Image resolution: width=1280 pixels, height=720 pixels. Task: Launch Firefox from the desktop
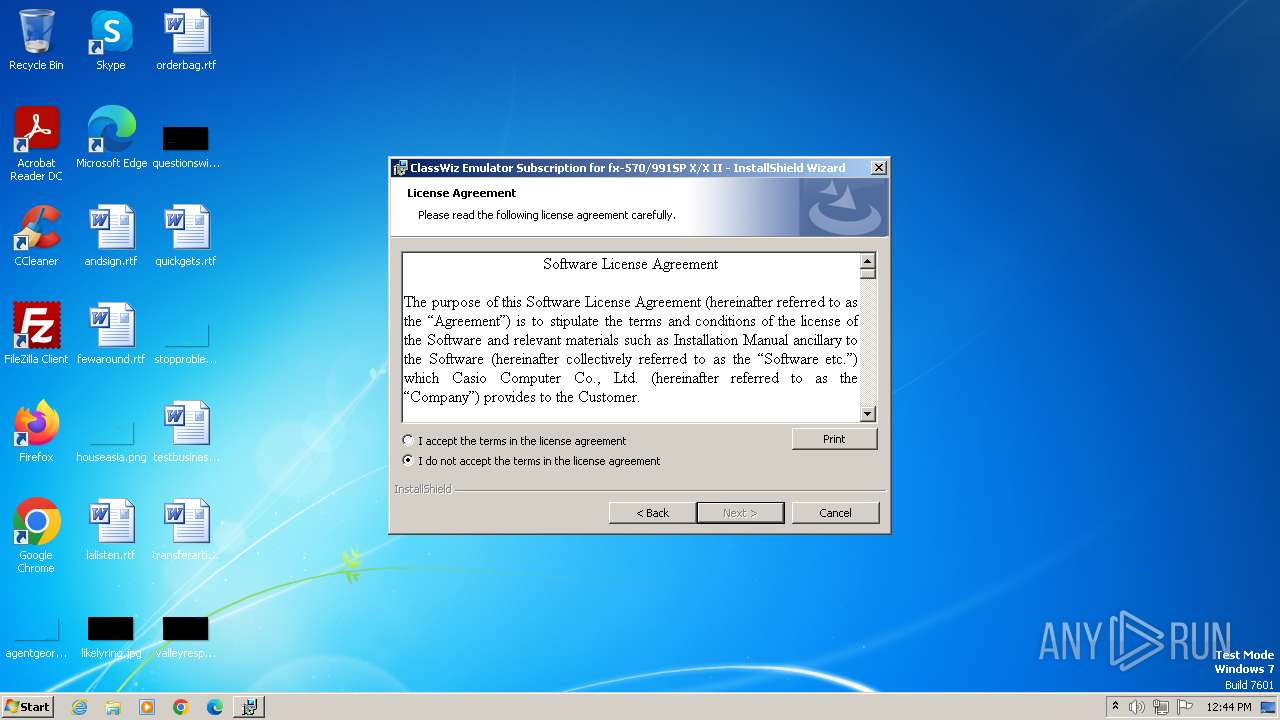click(x=36, y=432)
